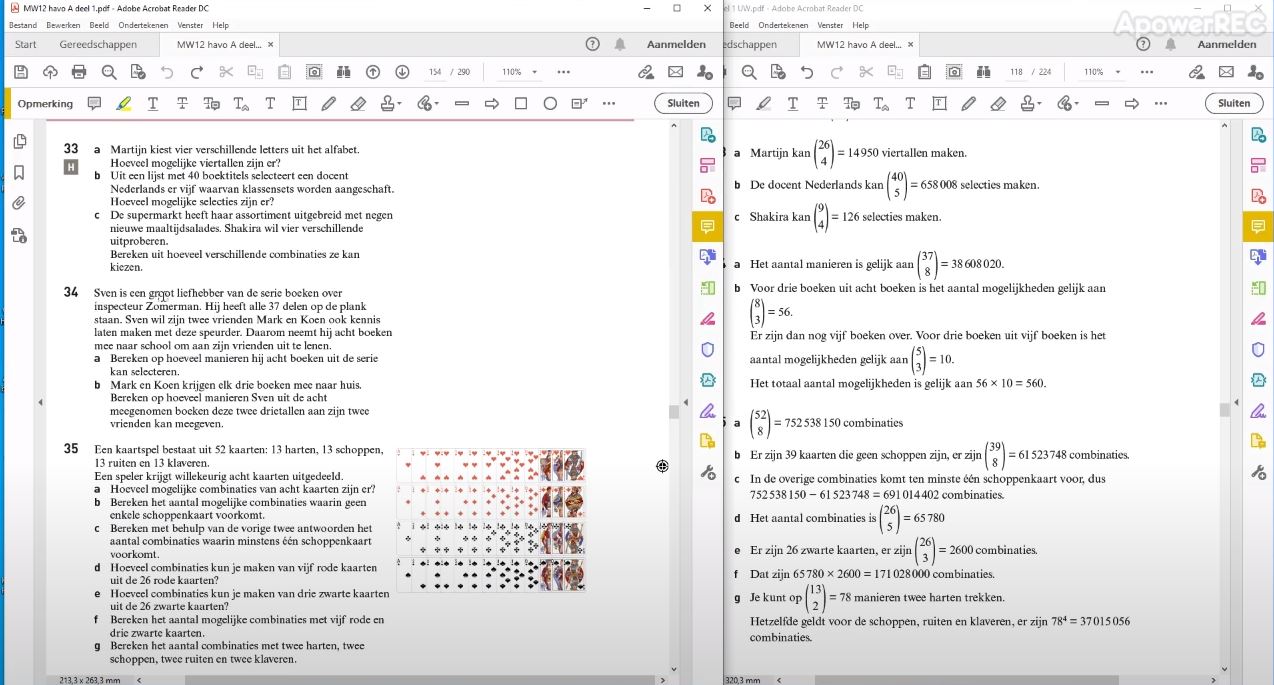Viewport: 1274px width, 685px height.
Task: Click Aanmelden in right window
Action: click(x=1227, y=44)
